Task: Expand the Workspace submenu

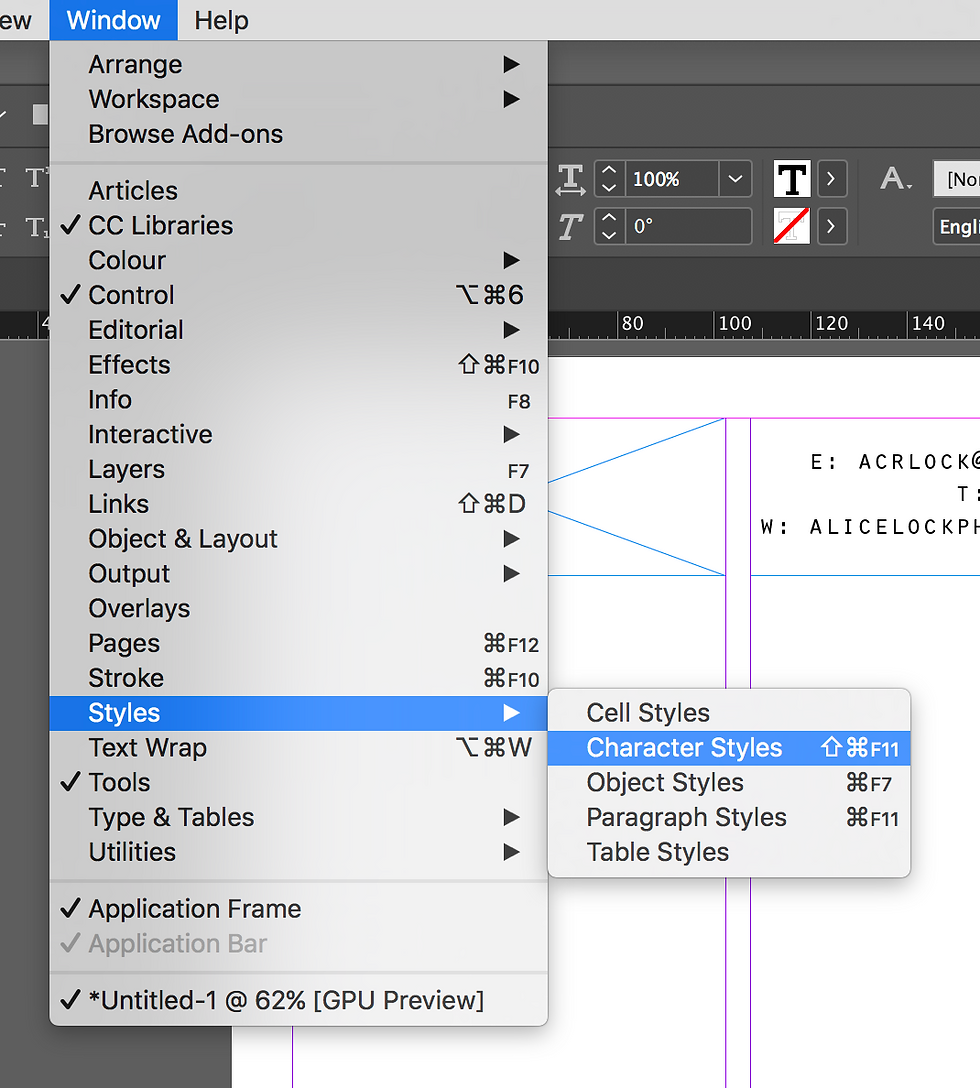Action: [298, 99]
